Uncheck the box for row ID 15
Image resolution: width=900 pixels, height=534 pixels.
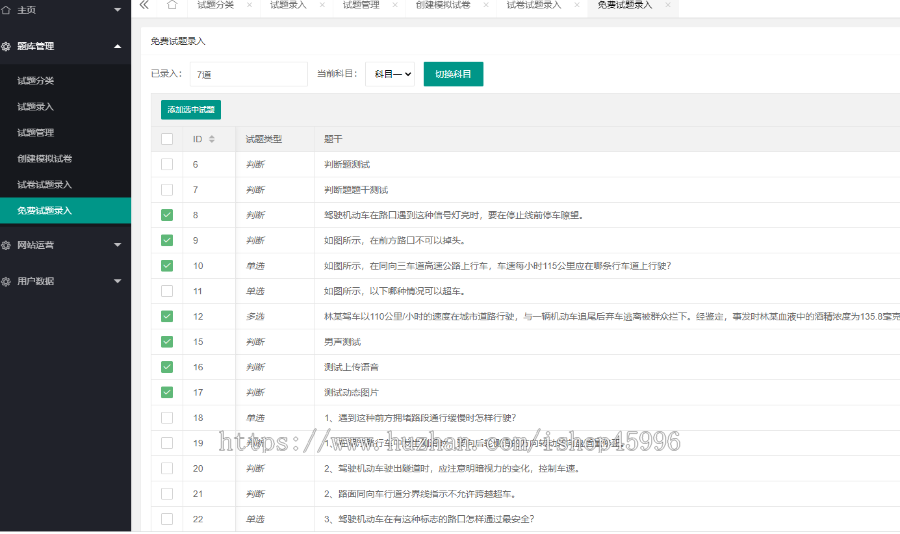pyautogui.click(x=167, y=342)
